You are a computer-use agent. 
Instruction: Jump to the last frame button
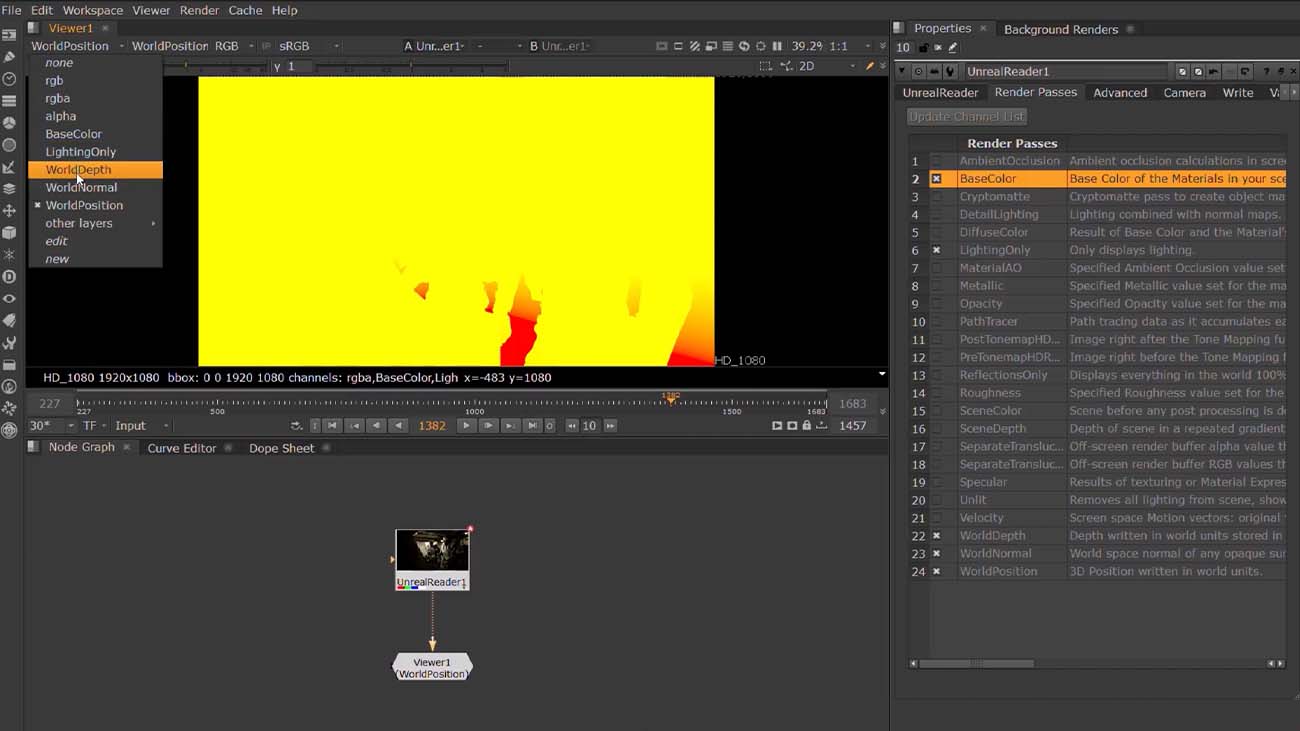(x=532, y=426)
